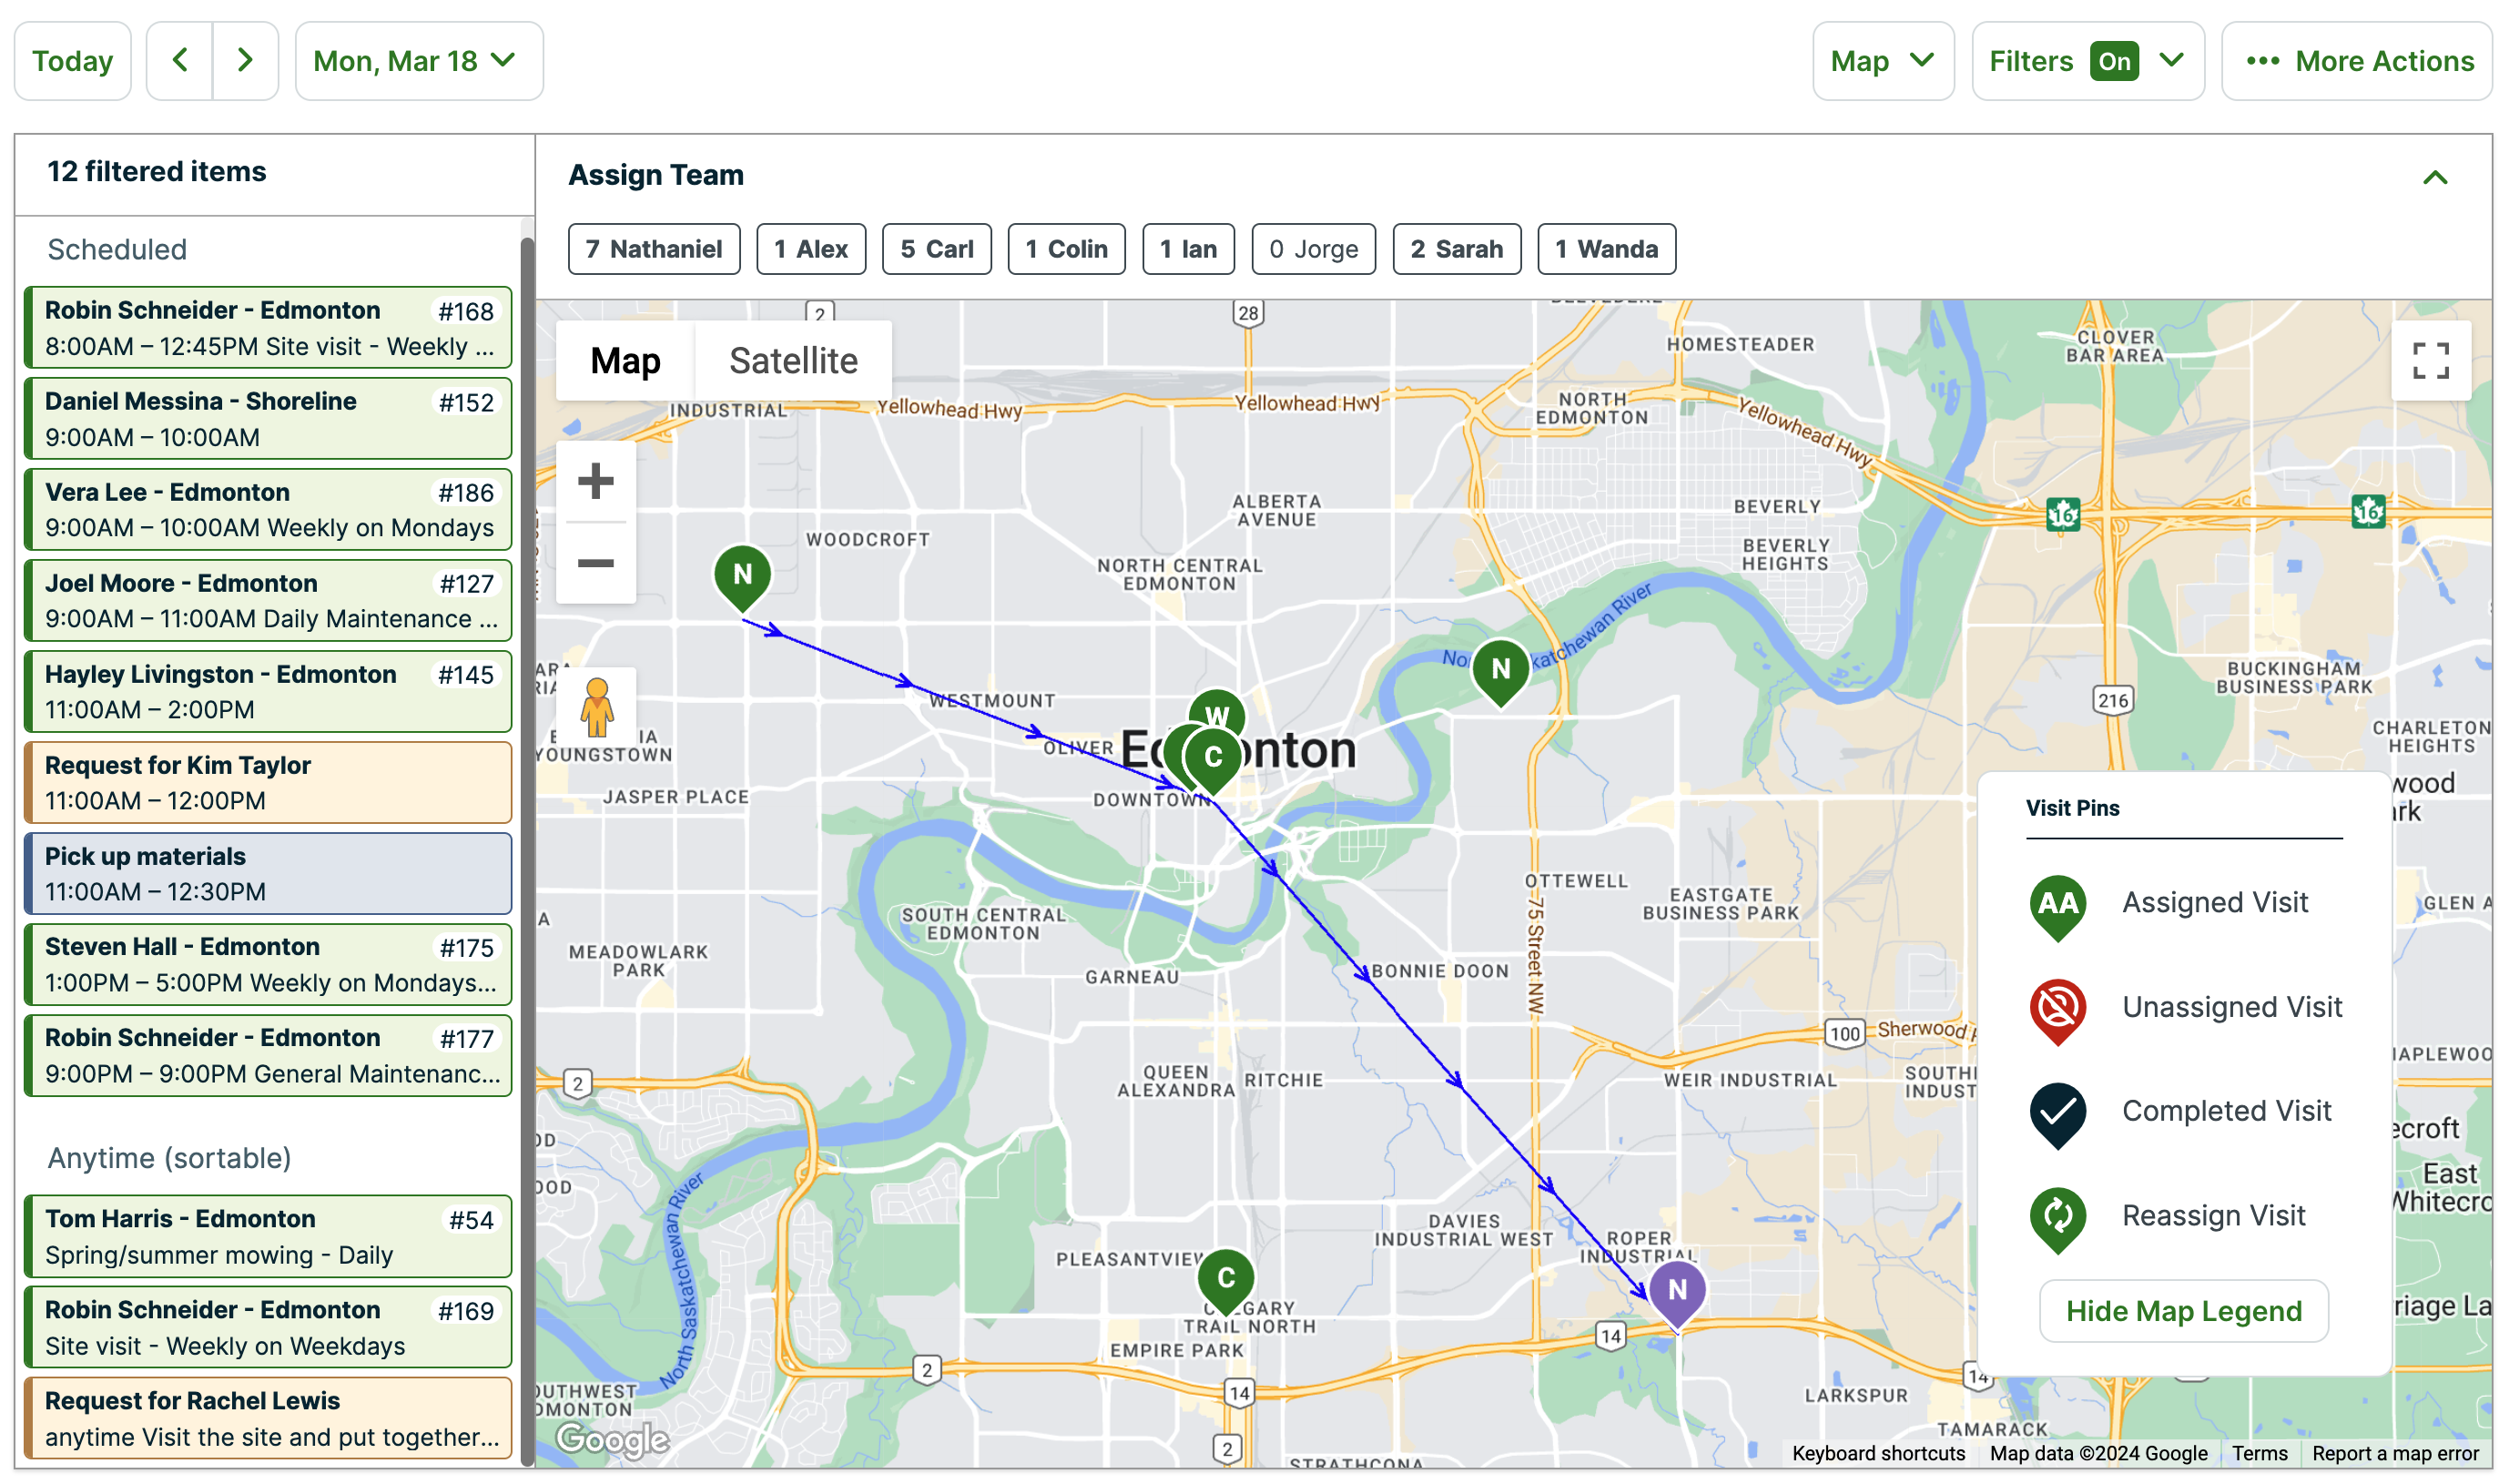The width and height of the screenshot is (2509, 1484).
Task: Zoom in on the map
Action: pyautogui.click(x=595, y=481)
